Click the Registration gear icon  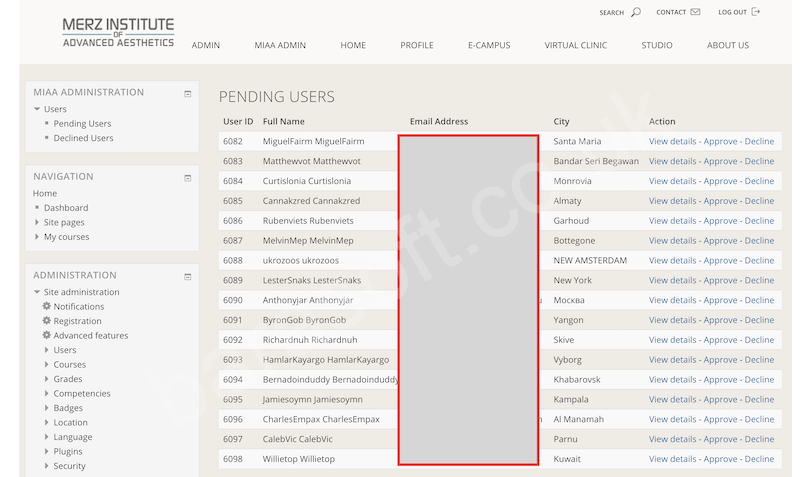46,320
